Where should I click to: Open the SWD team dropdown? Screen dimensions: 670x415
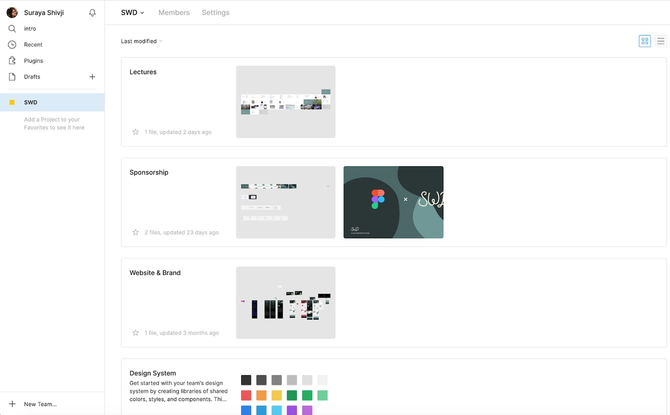[x=132, y=13]
